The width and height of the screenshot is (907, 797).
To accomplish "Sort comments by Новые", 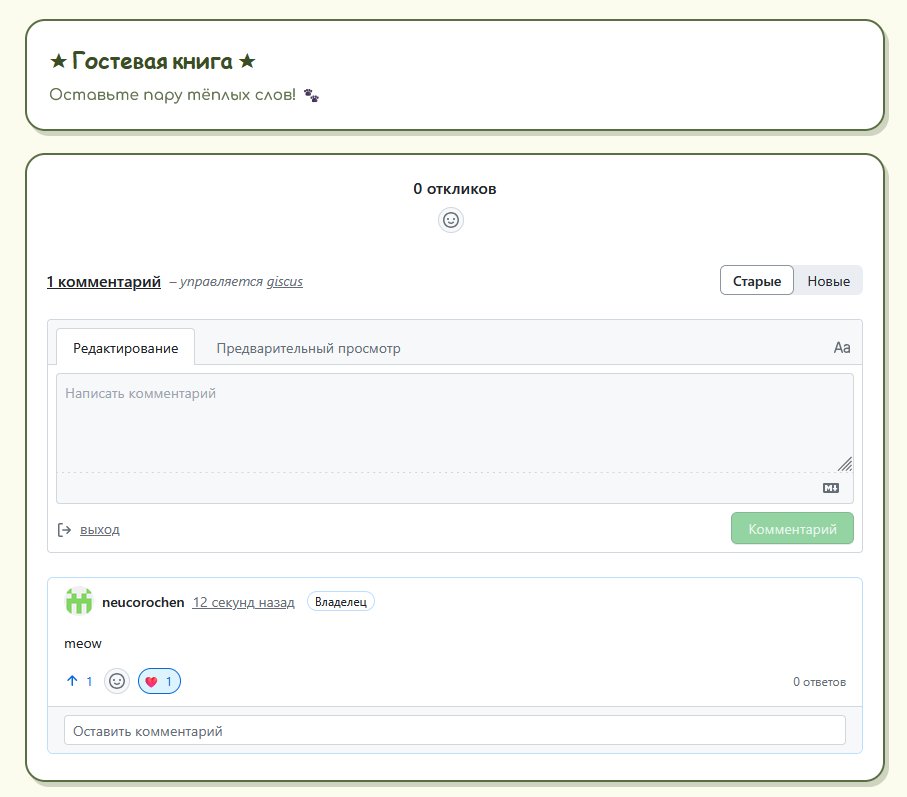I will pos(828,281).
